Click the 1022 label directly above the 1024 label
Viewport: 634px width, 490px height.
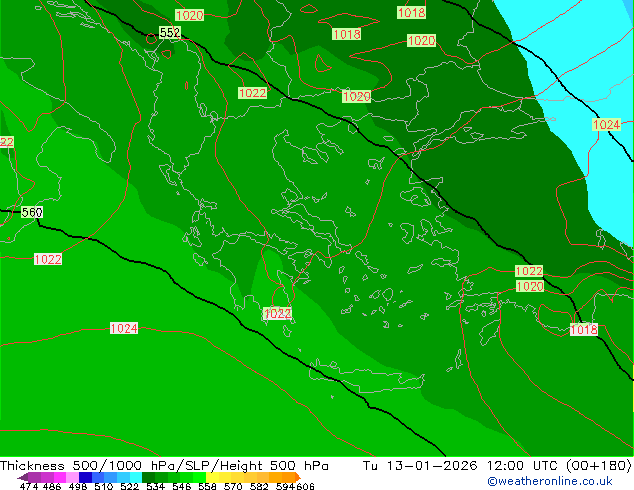[x=48, y=259]
